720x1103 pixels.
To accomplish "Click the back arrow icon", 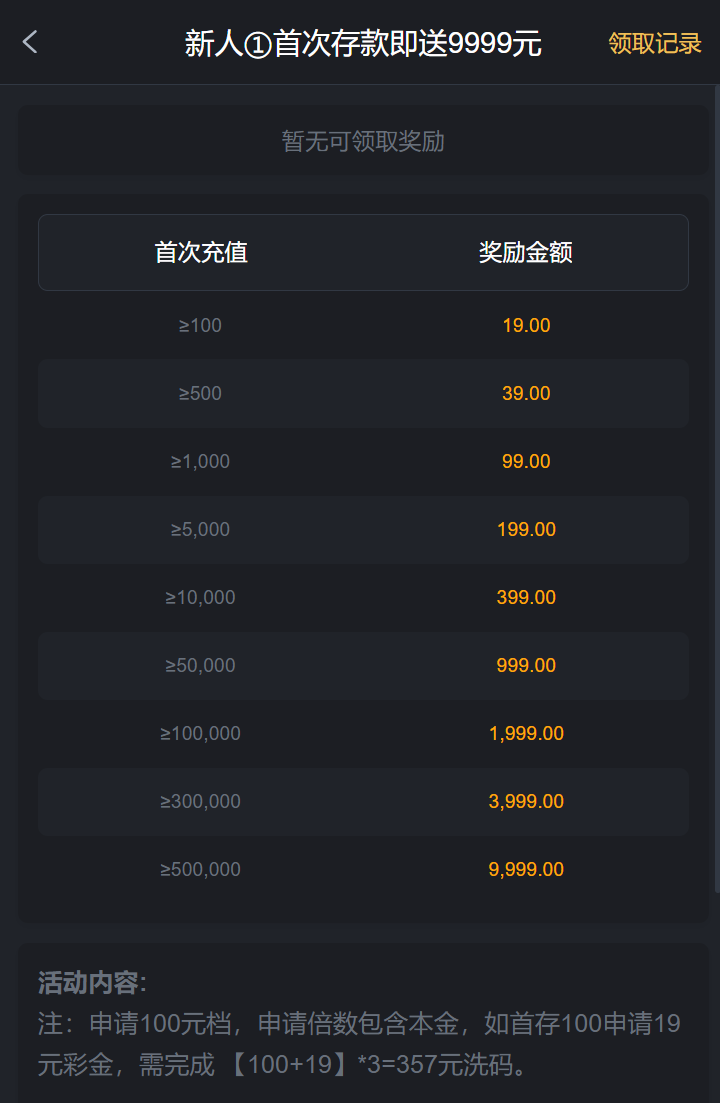I will [30, 42].
